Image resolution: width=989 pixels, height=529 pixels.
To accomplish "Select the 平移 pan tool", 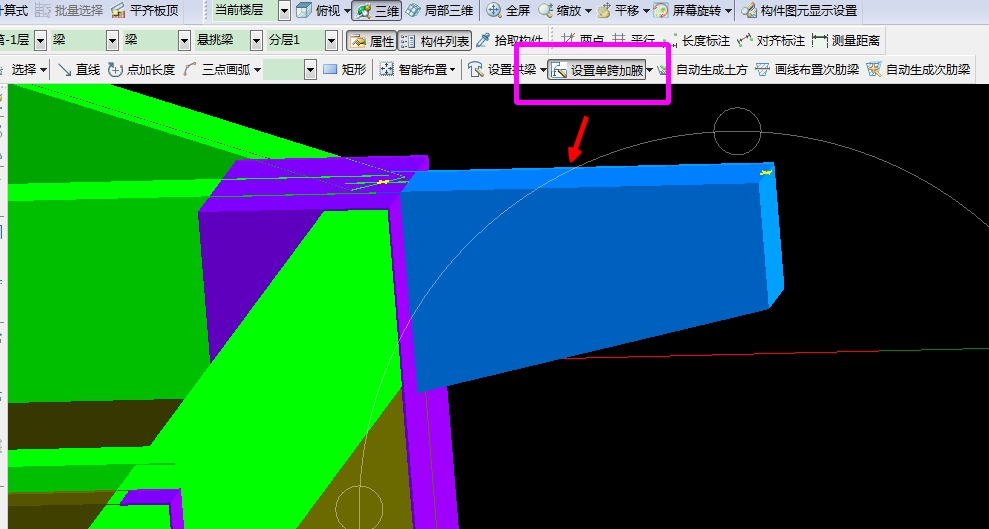I will (x=617, y=10).
